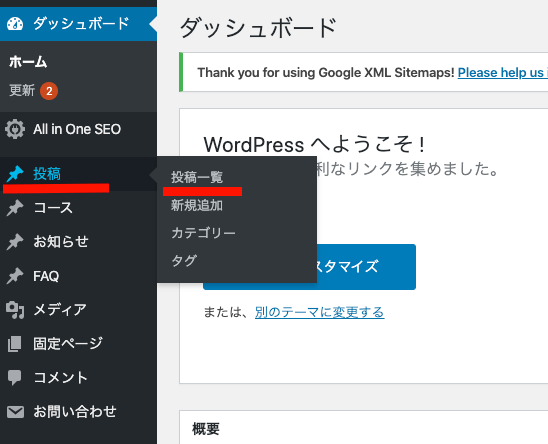The image size is (548, 444).
Task: Click the pin icon beside コース
Action: [15, 208]
